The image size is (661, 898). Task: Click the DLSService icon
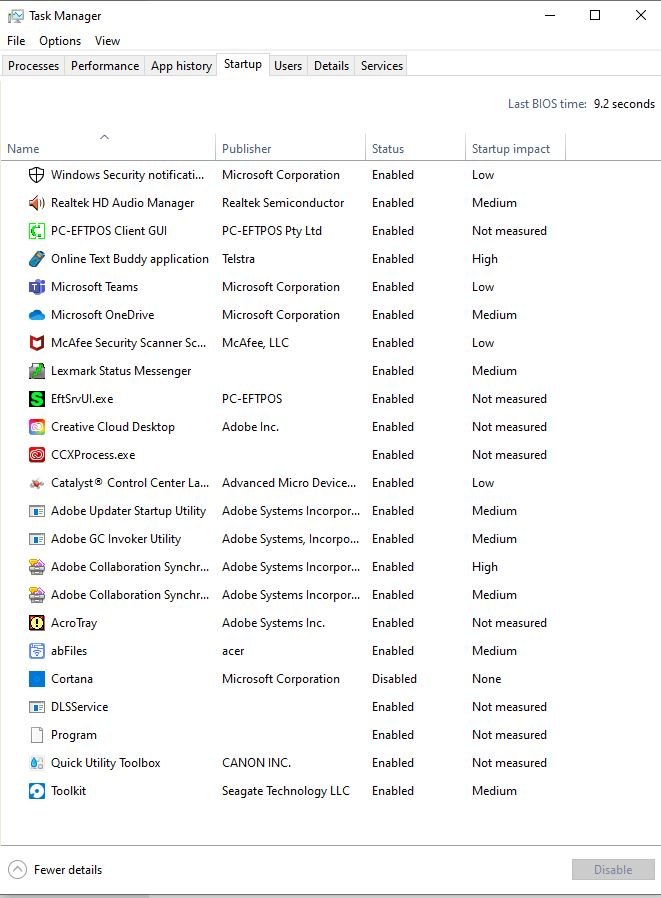pos(37,707)
